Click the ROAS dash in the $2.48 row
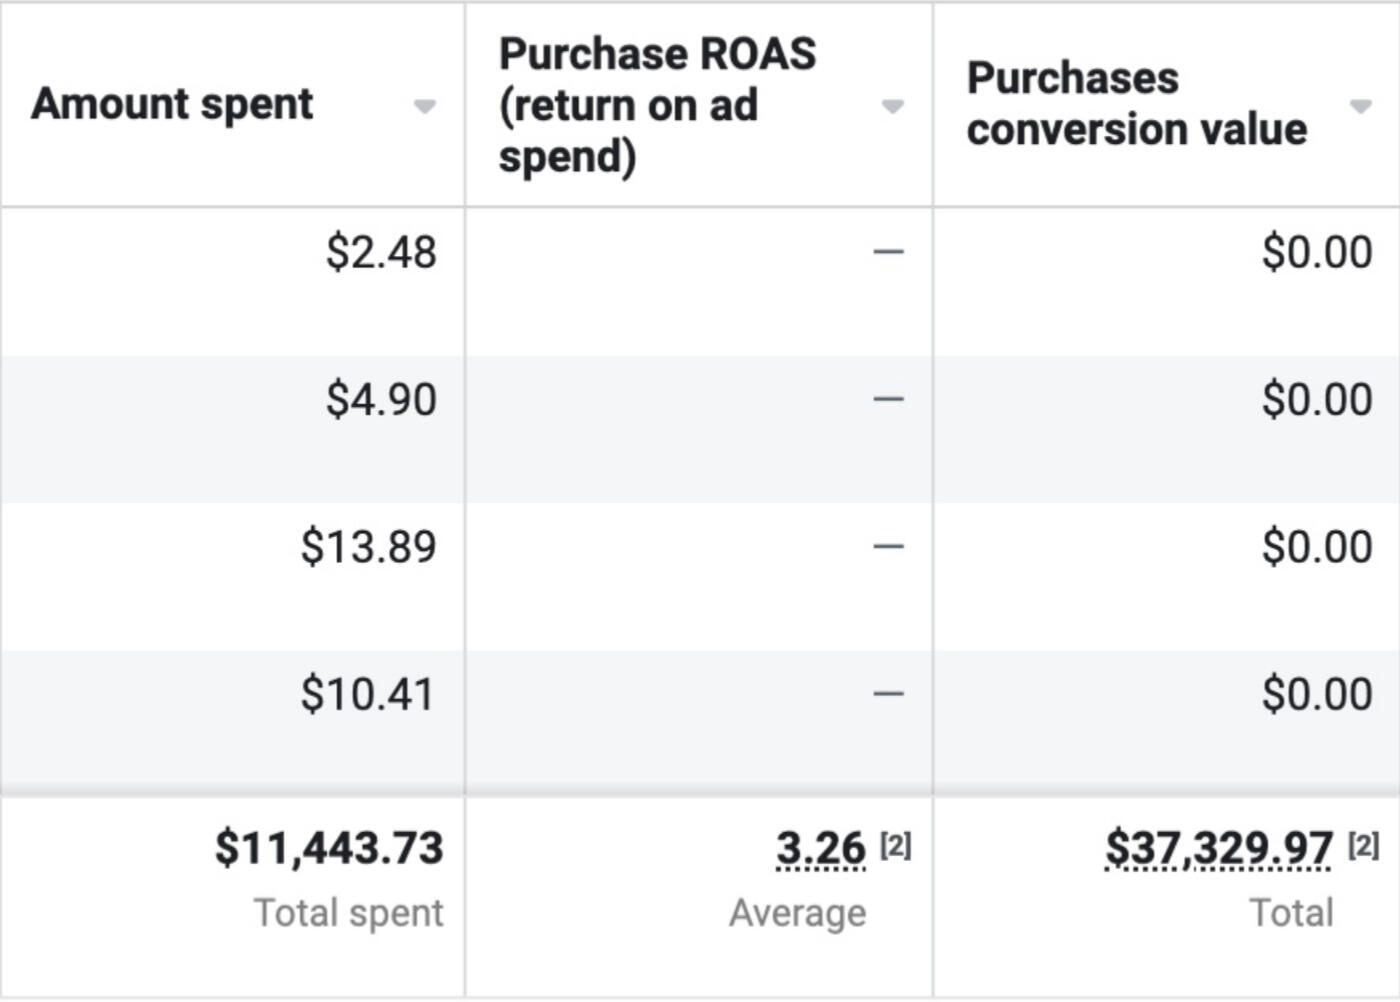 (x=888, y=252)
